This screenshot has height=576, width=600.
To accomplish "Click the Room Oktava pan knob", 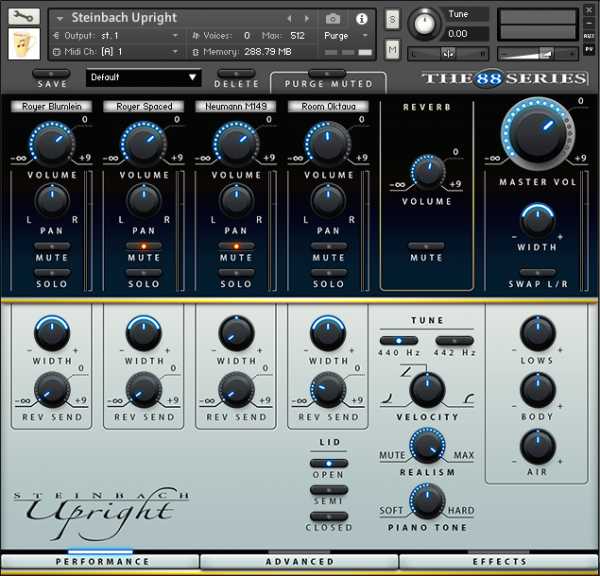I will (x=328, y=201).
